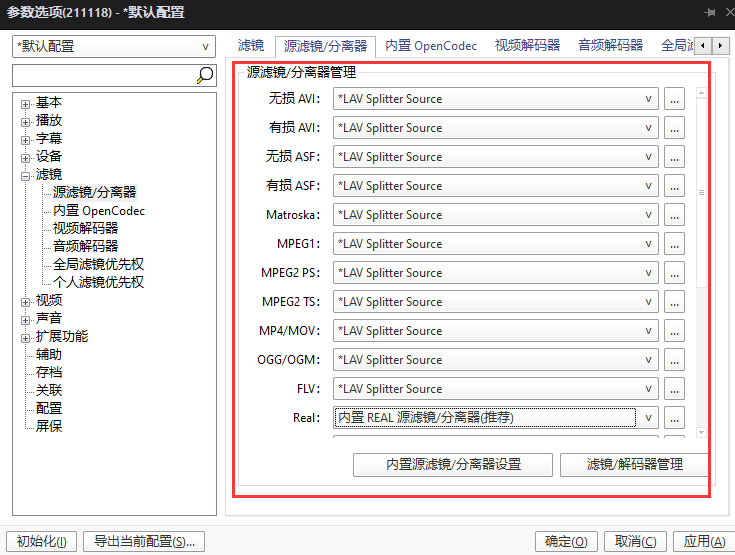The image size is (735, 555).
Task: Focus the settings search input field
Action: [x=104, y=75]
